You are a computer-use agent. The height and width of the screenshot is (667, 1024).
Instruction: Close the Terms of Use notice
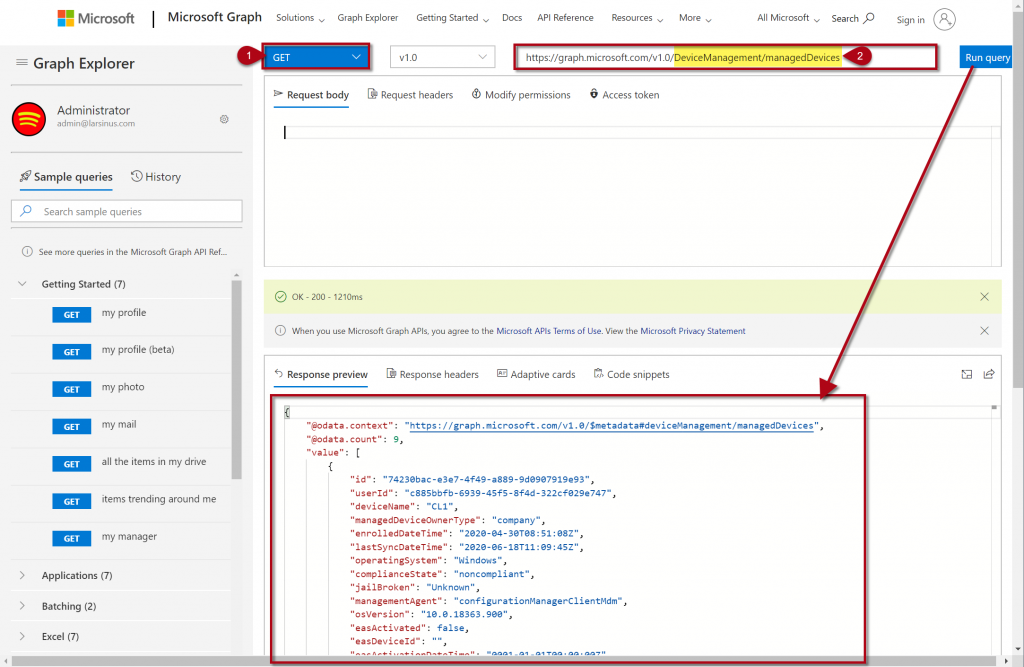tap(984, 331)
